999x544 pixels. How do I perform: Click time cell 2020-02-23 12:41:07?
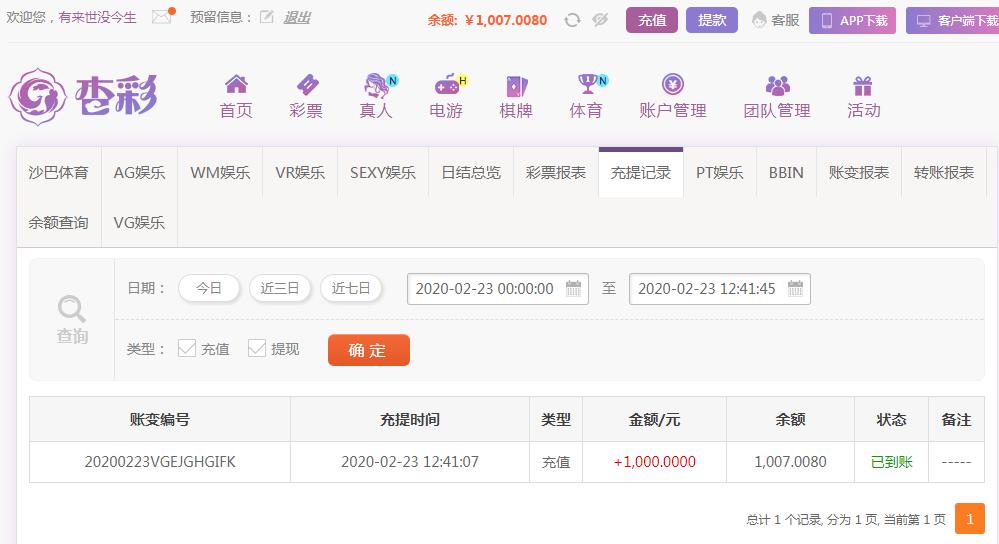tap(410, 462)
